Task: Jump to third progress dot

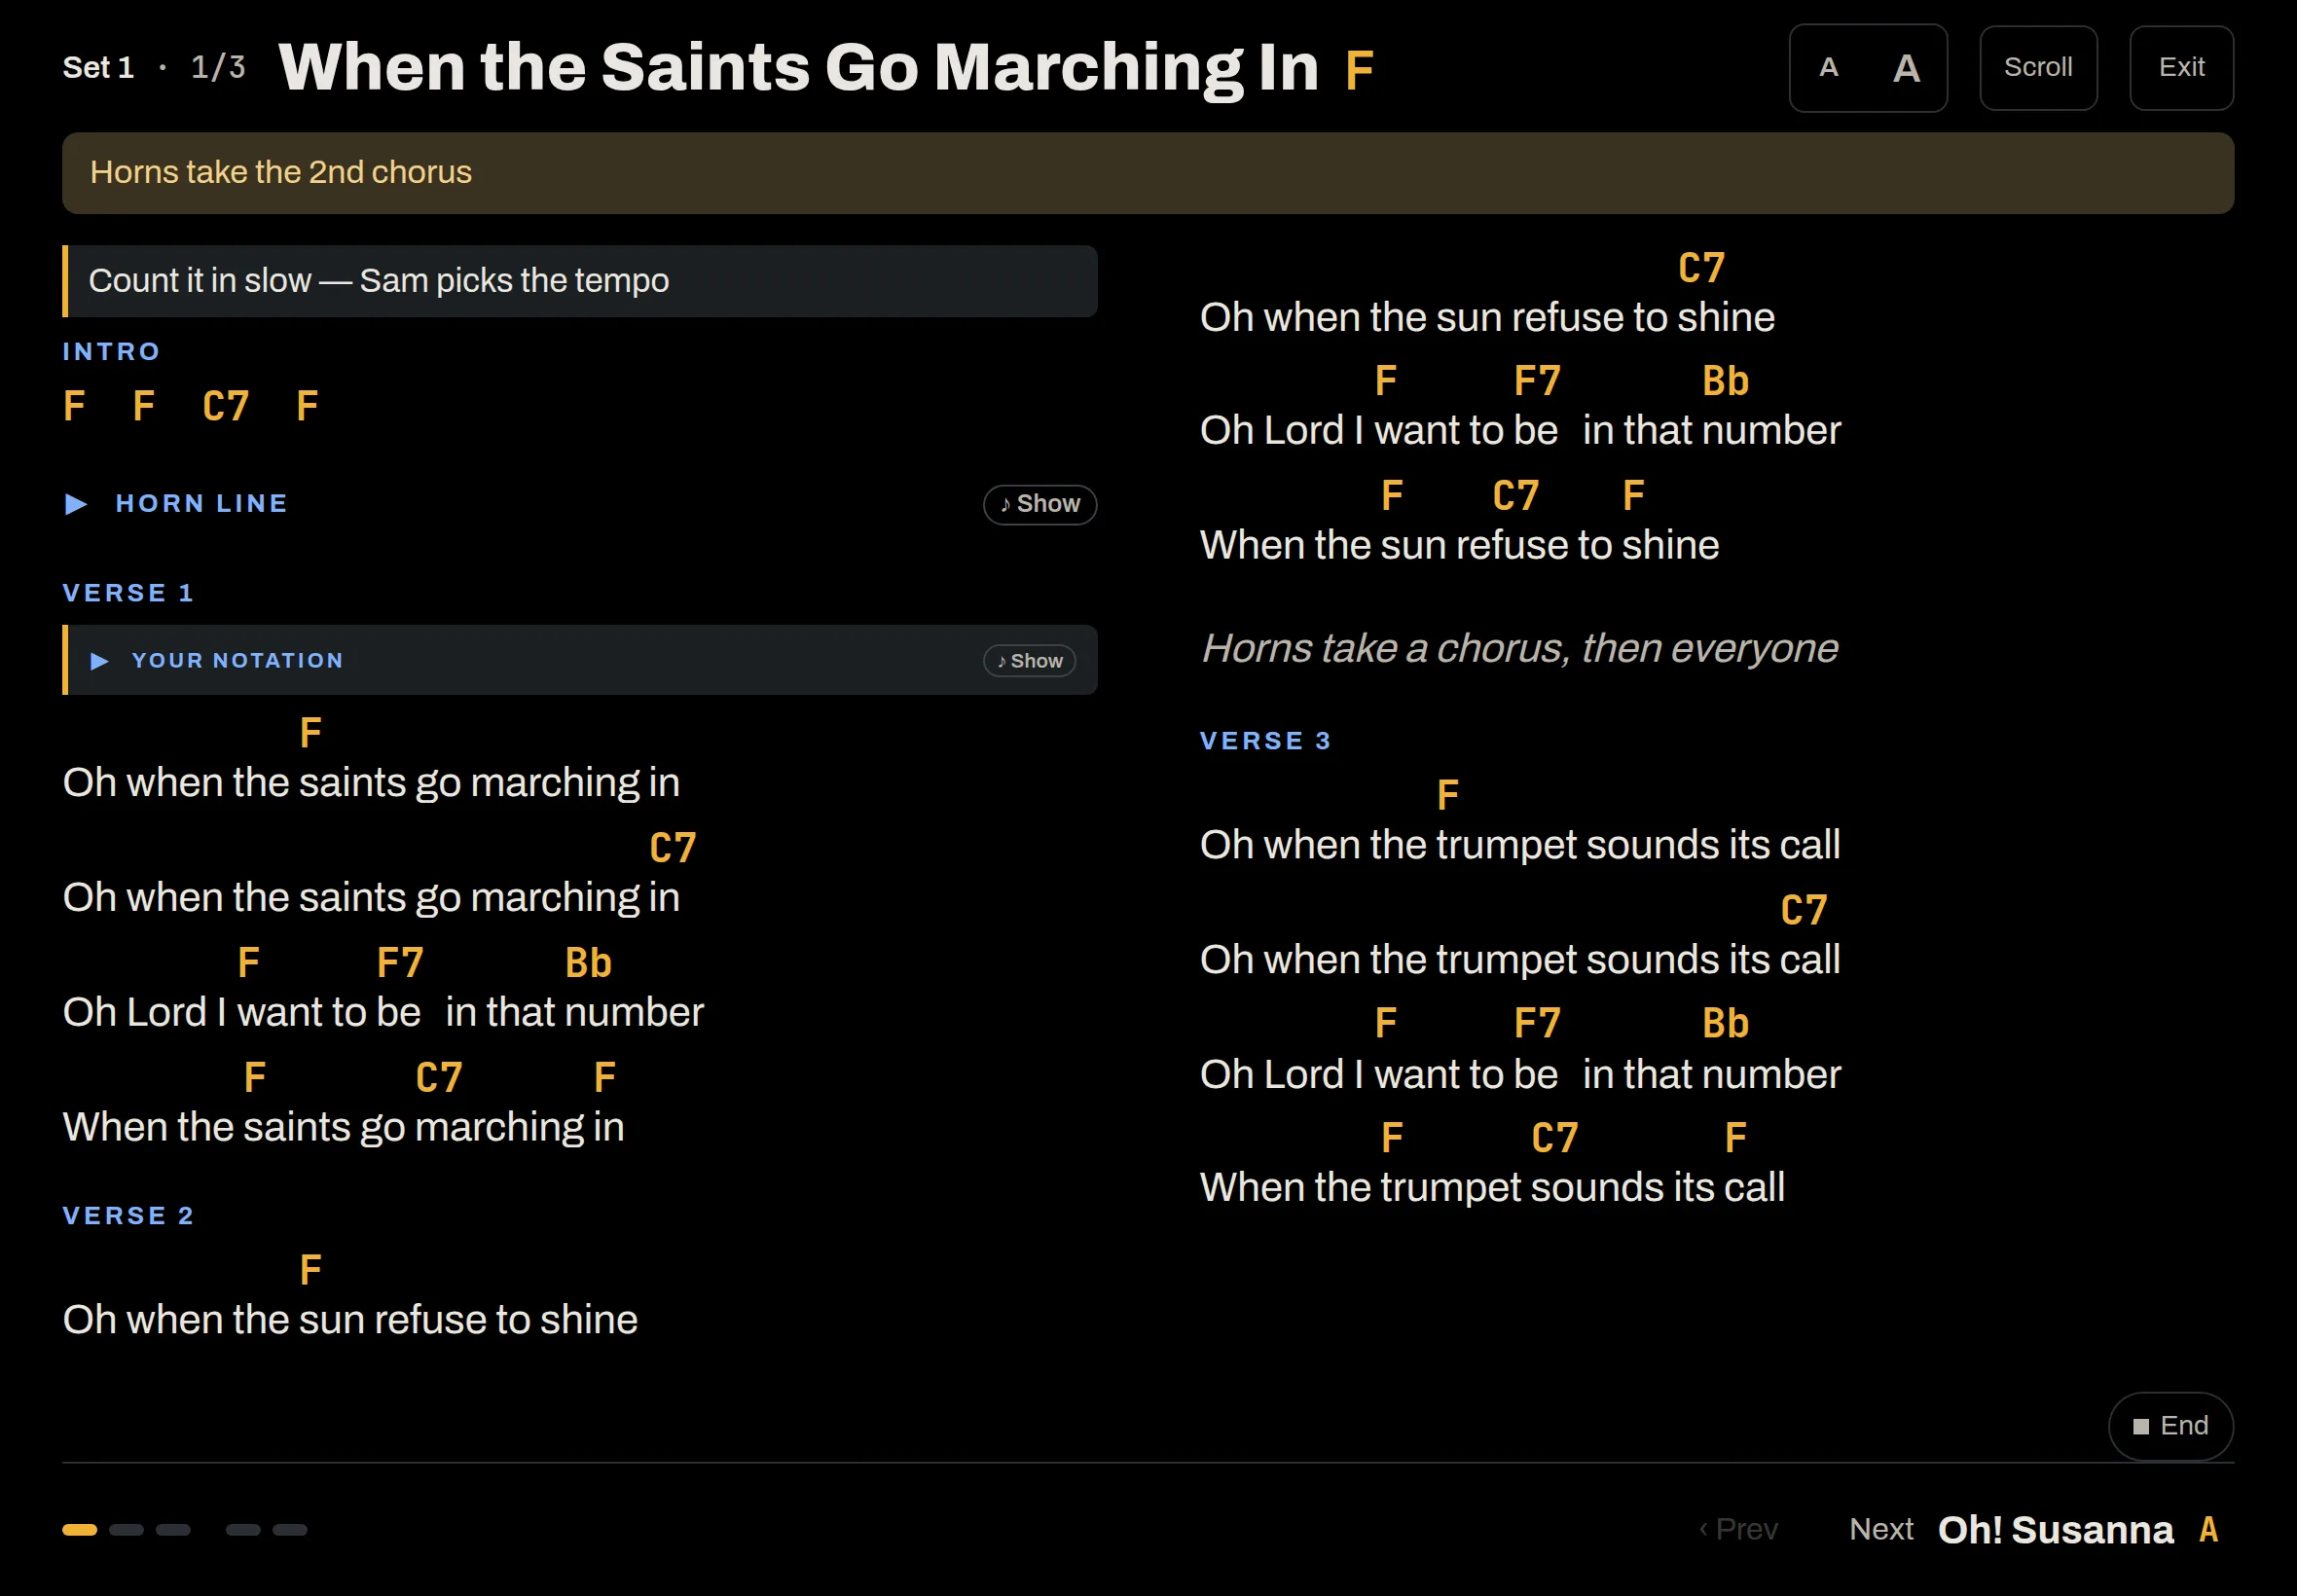Action: click(x=173, y=1530)
